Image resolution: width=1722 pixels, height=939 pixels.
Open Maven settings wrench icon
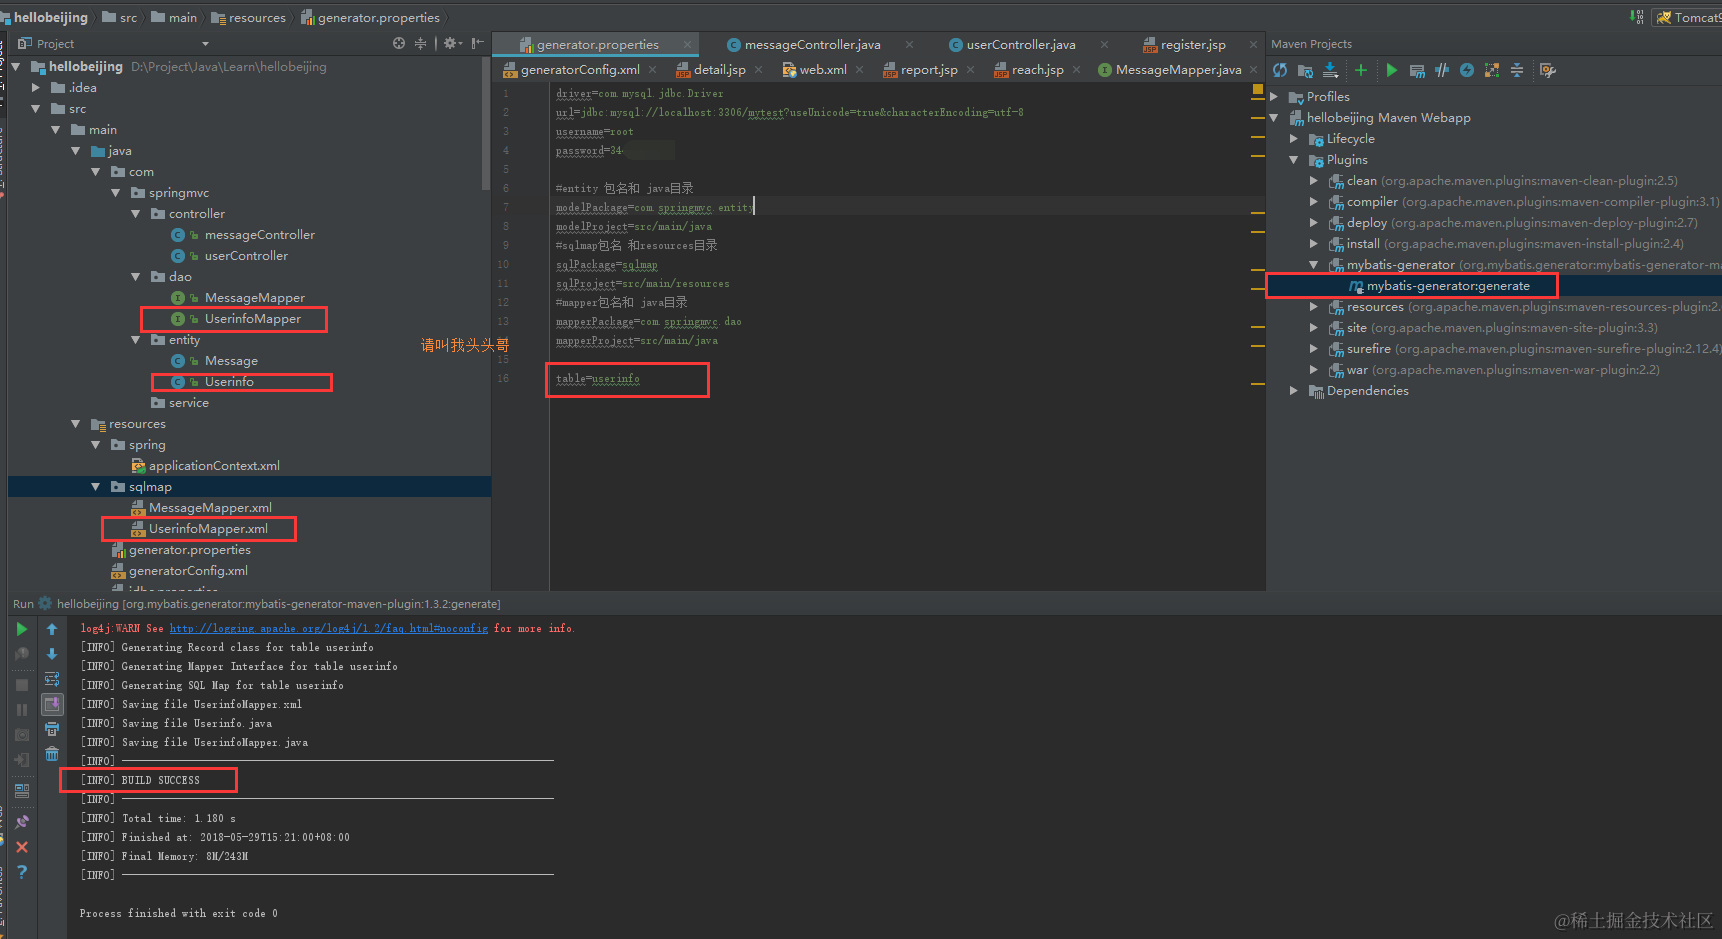1548,70
